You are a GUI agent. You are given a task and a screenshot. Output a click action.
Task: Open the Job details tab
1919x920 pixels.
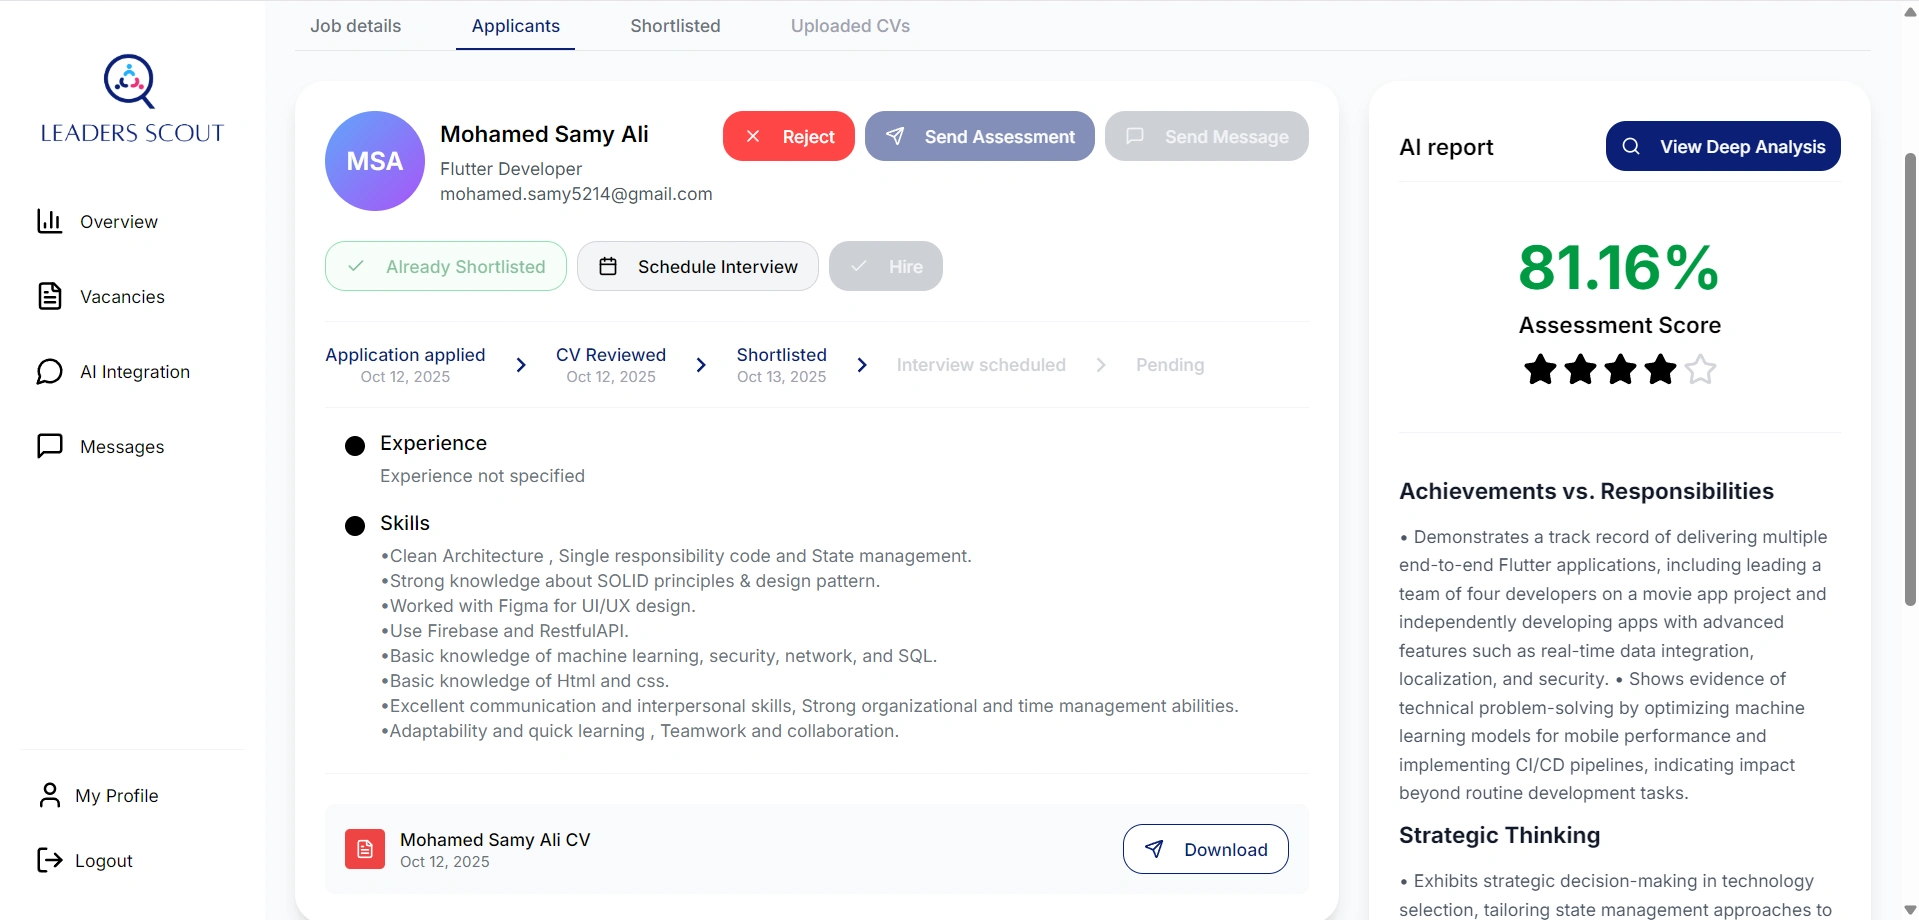click(x=355, y=26)
